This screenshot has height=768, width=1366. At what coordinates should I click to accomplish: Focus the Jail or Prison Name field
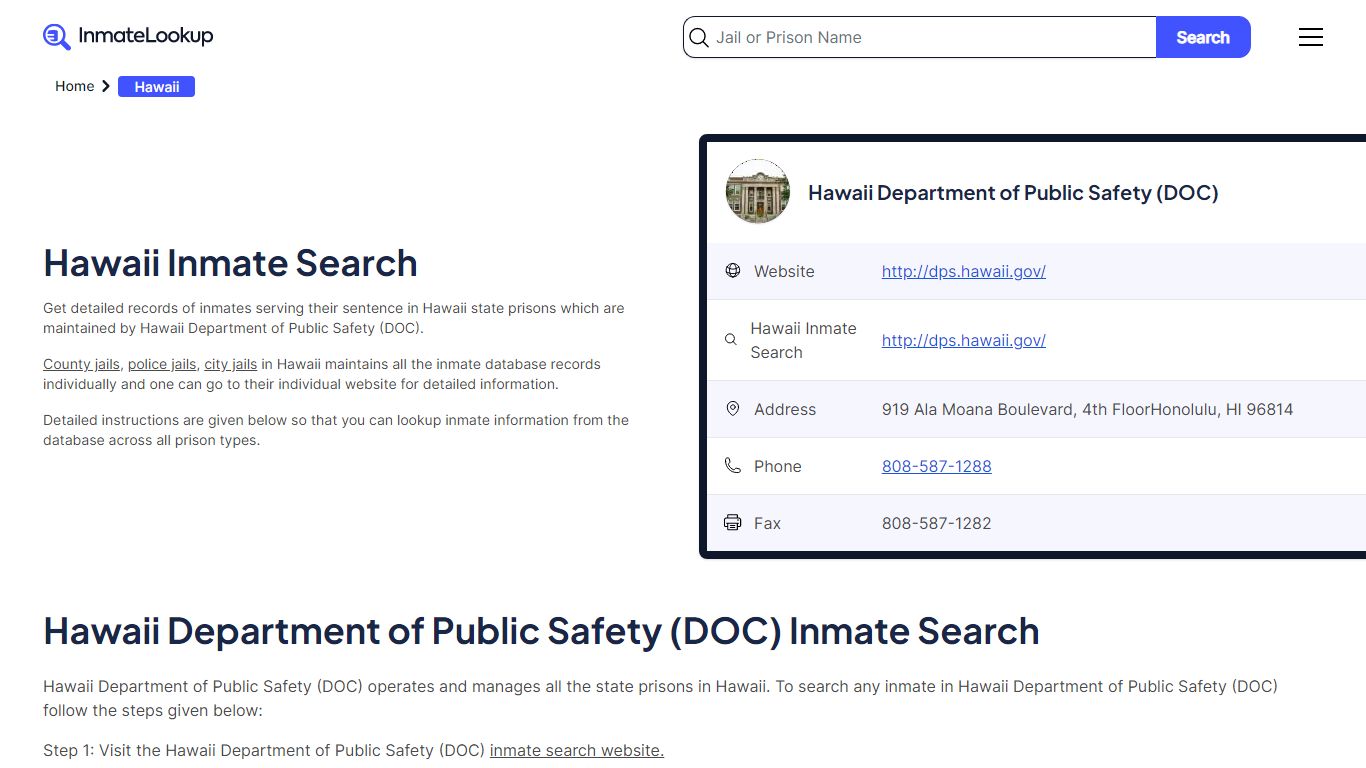point(920,37)
